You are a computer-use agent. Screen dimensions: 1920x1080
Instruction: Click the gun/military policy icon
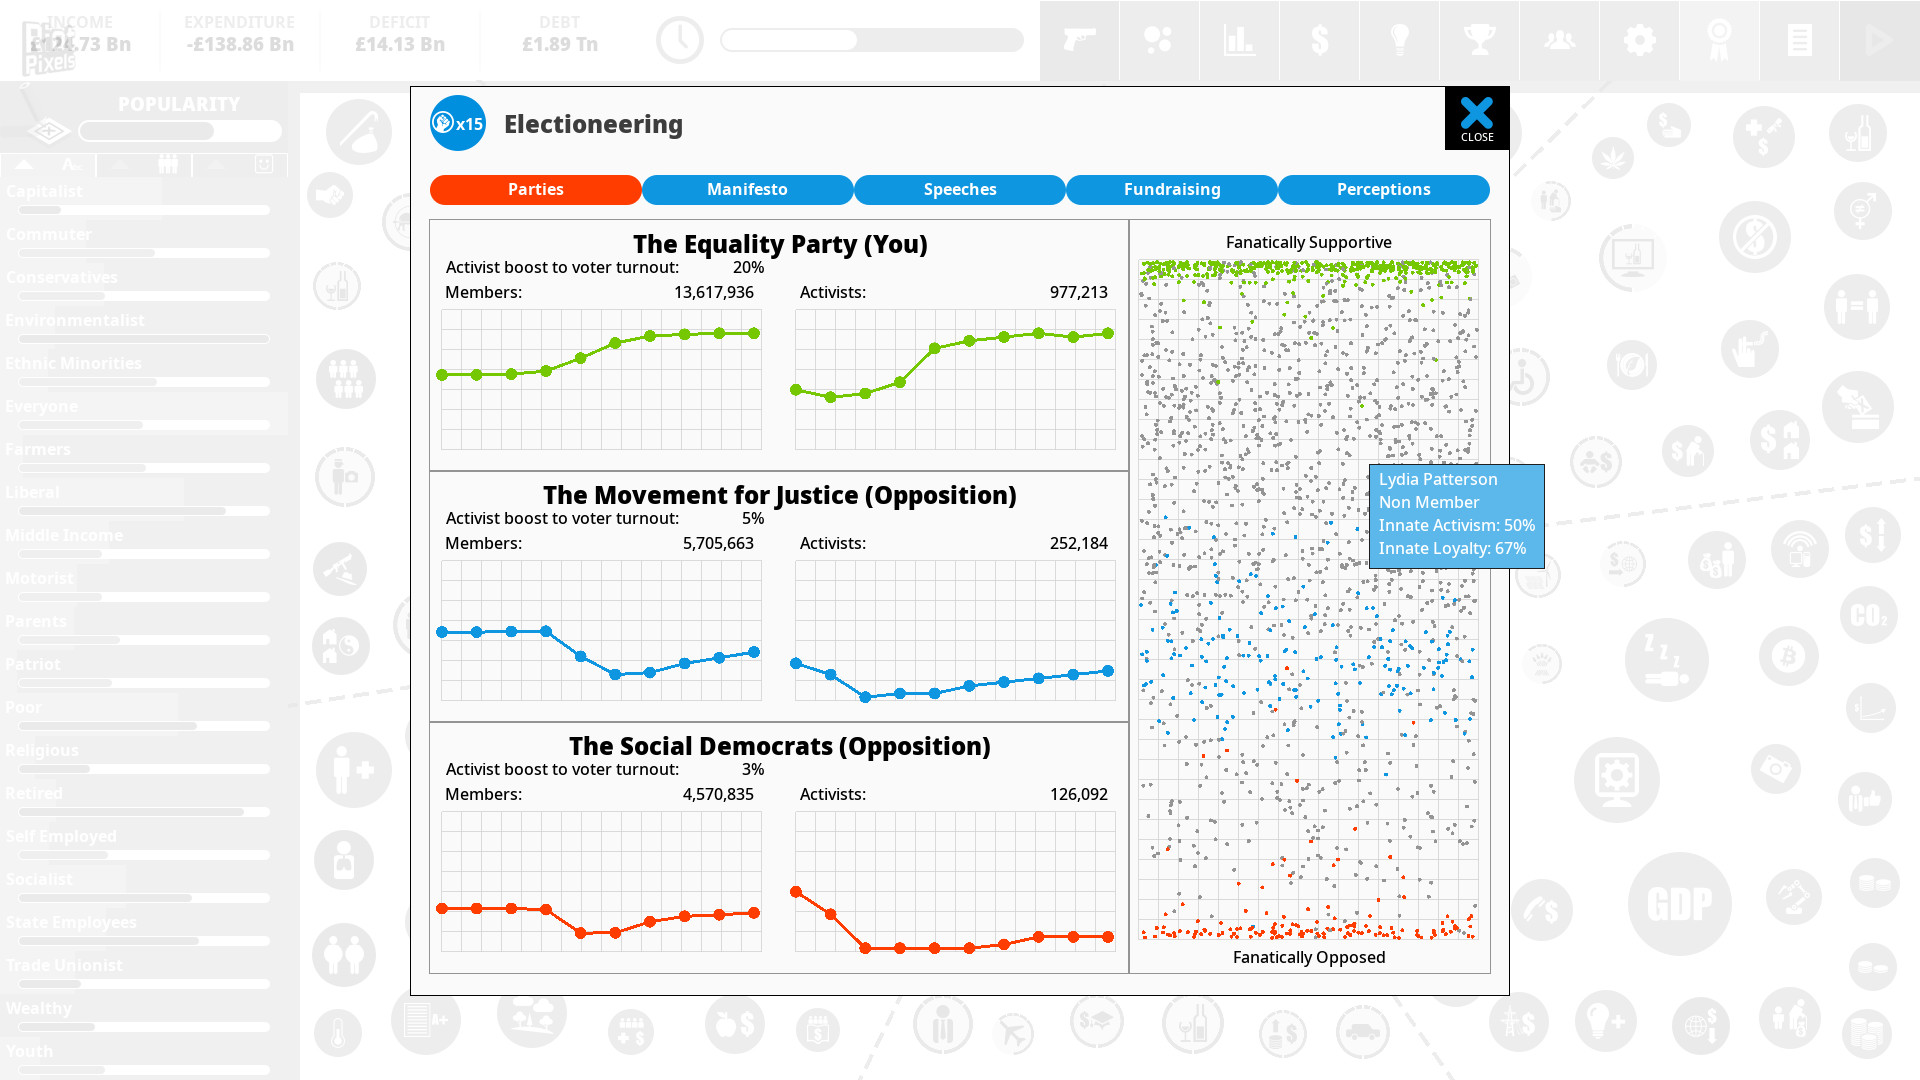tap(1079, 40)
